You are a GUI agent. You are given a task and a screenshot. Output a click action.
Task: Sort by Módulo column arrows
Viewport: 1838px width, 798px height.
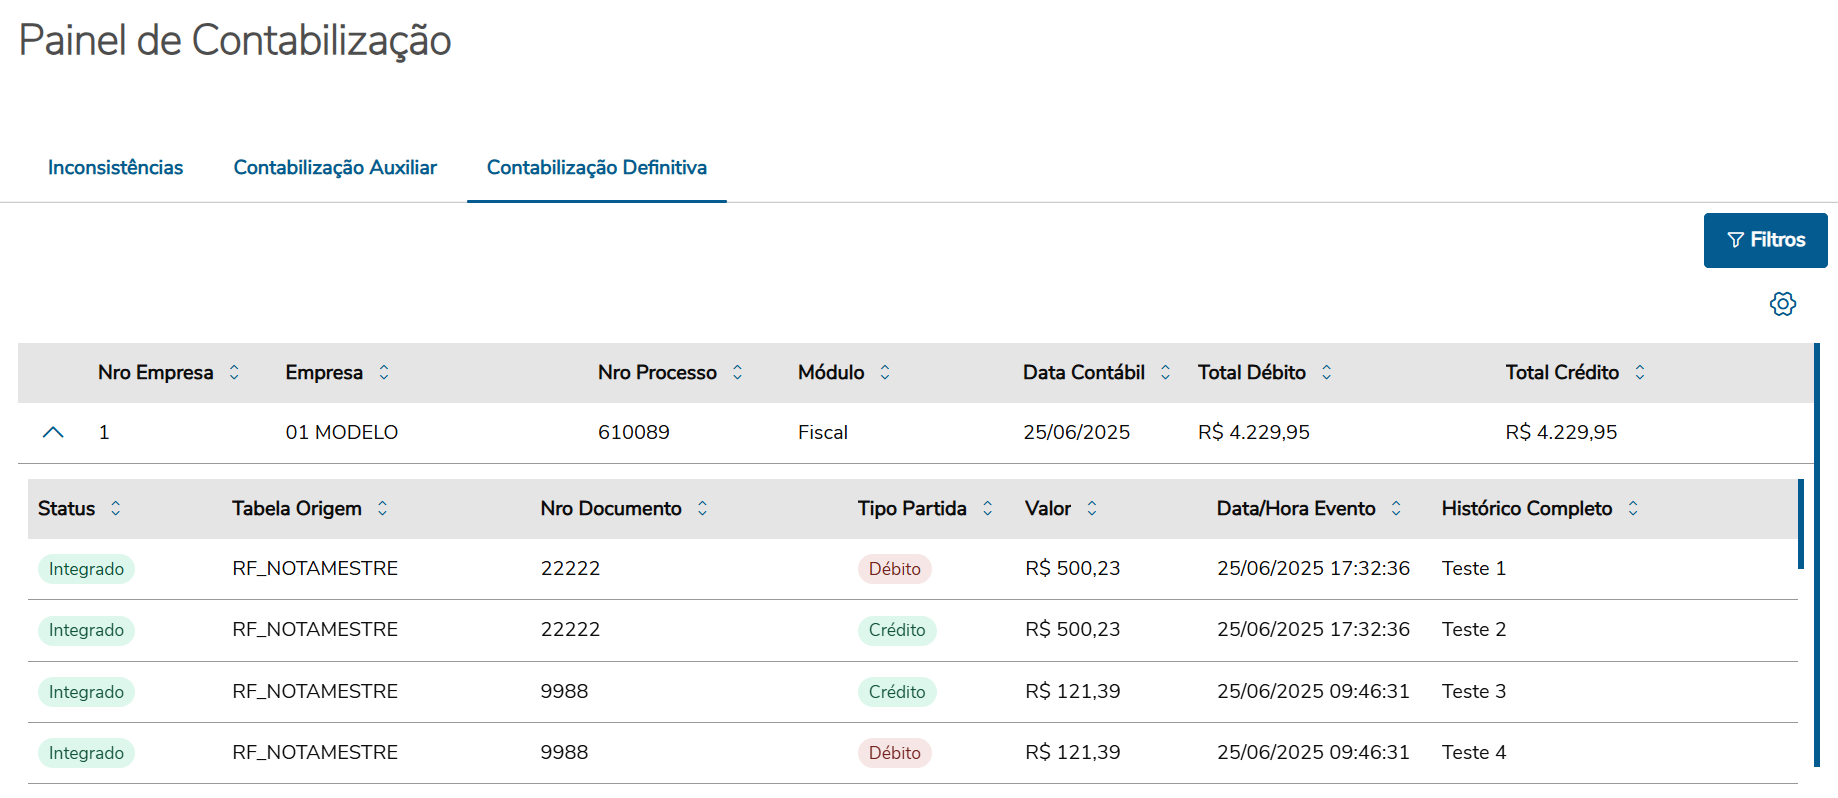(885, 372)
